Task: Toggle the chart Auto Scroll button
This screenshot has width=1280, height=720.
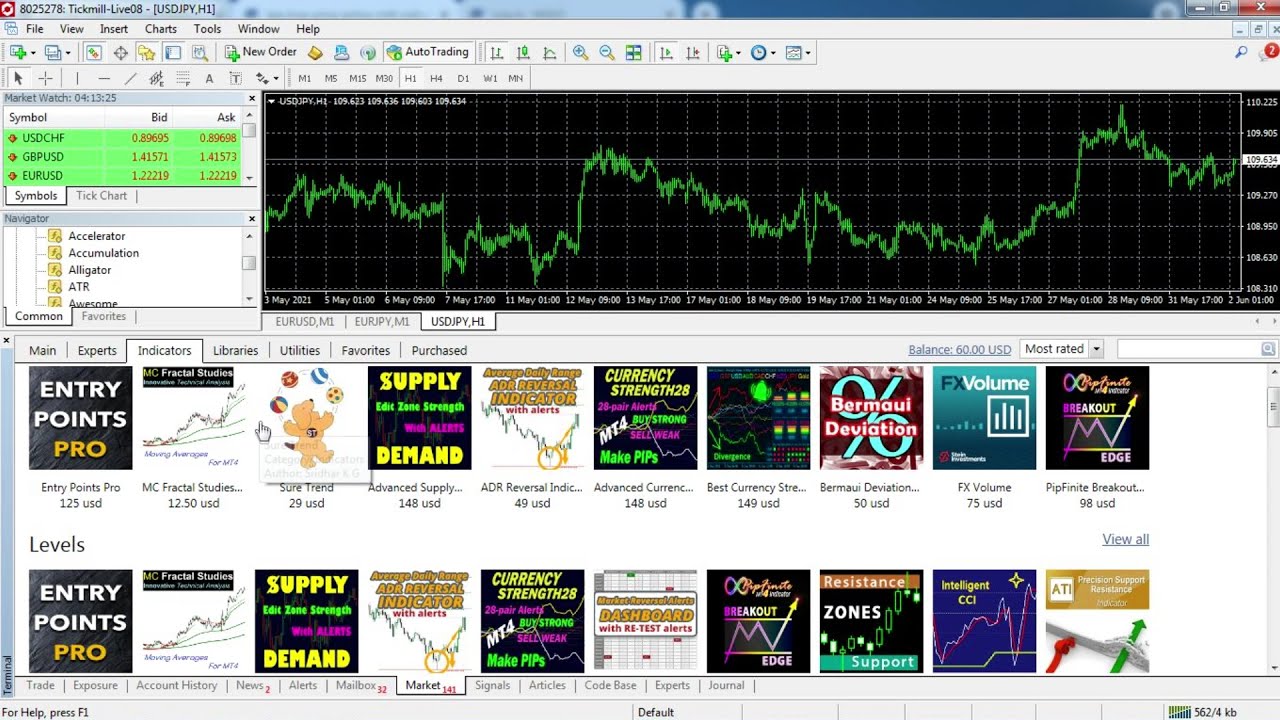Action: (666, 52)
